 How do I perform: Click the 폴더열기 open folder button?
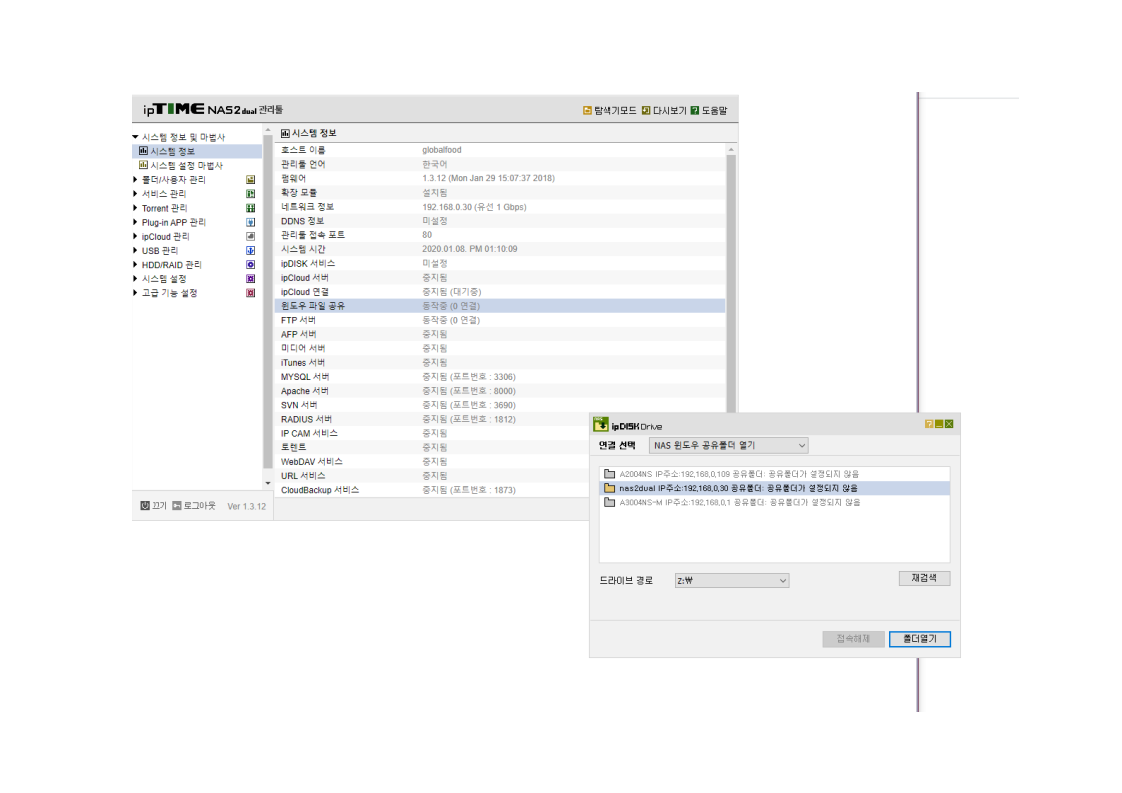tap(919, 639)
